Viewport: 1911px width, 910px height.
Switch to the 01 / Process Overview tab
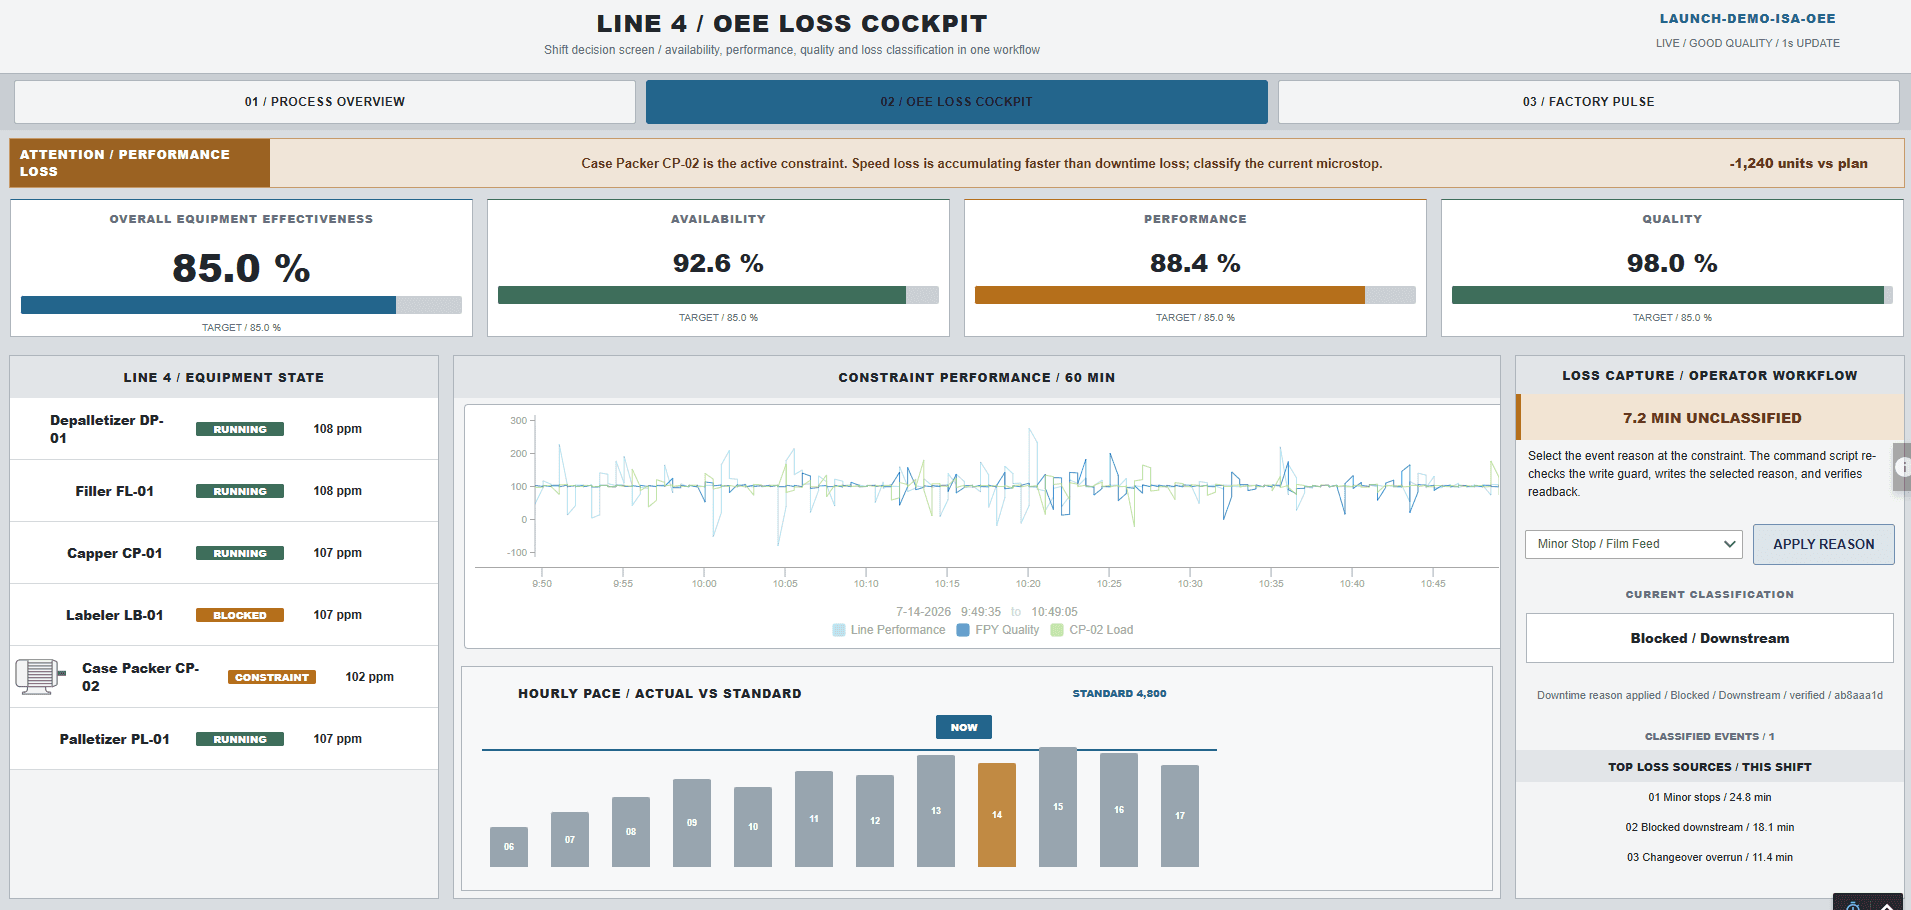(325, 102)
